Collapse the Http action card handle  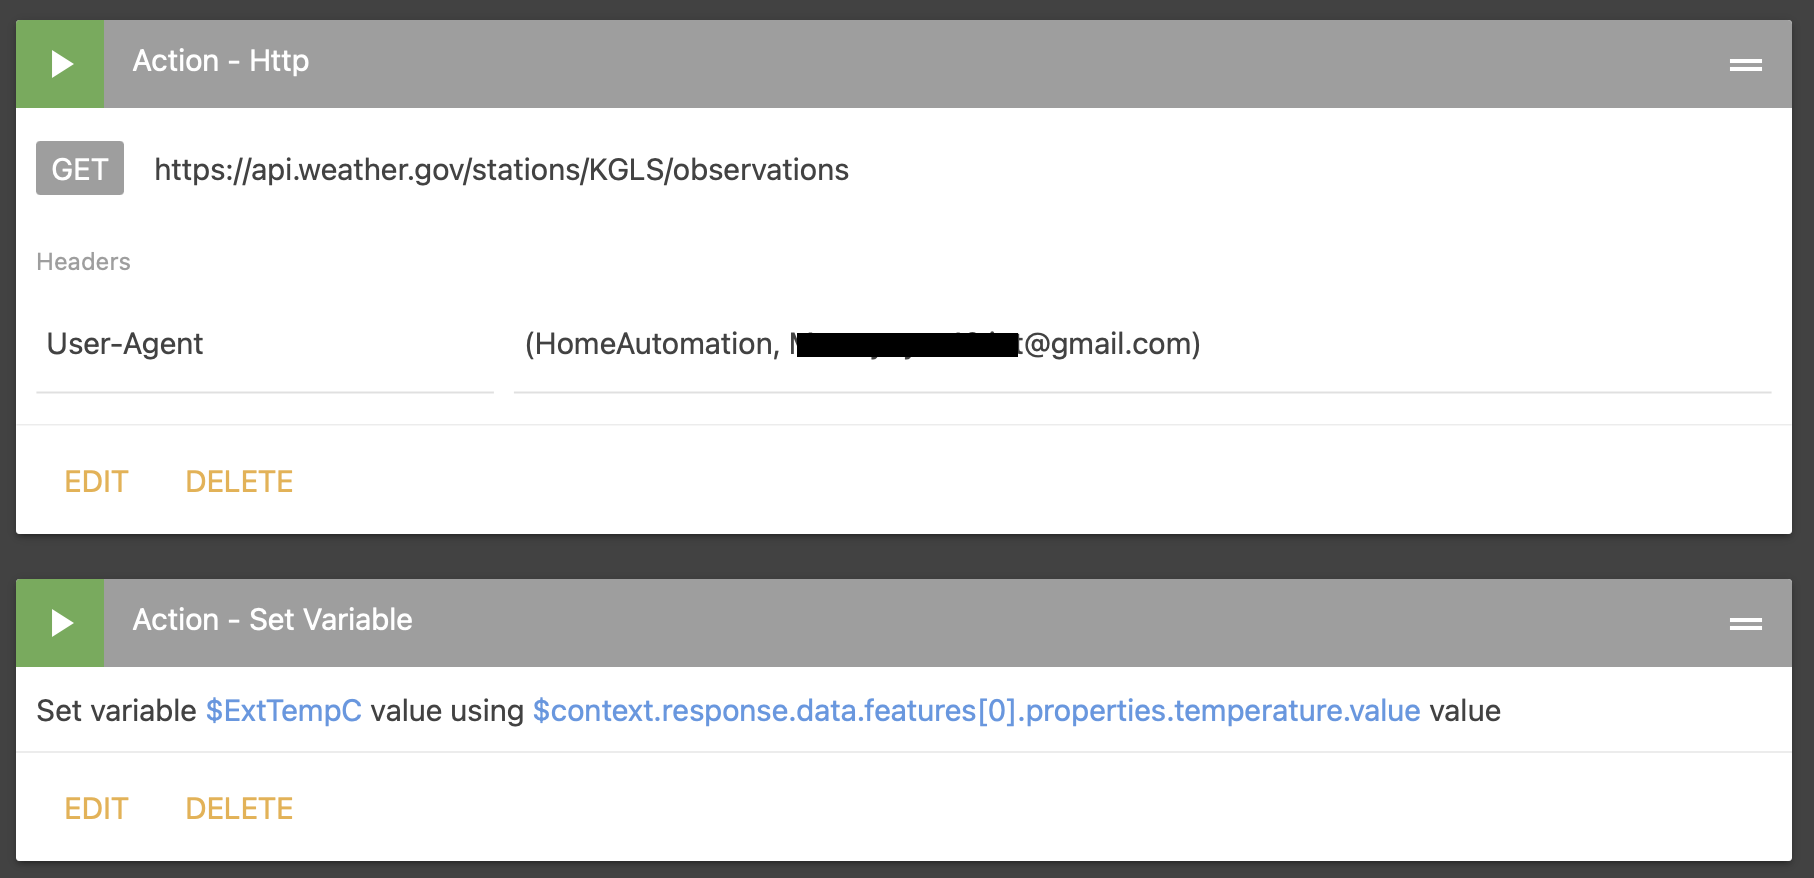click(x=1745, y=65)
